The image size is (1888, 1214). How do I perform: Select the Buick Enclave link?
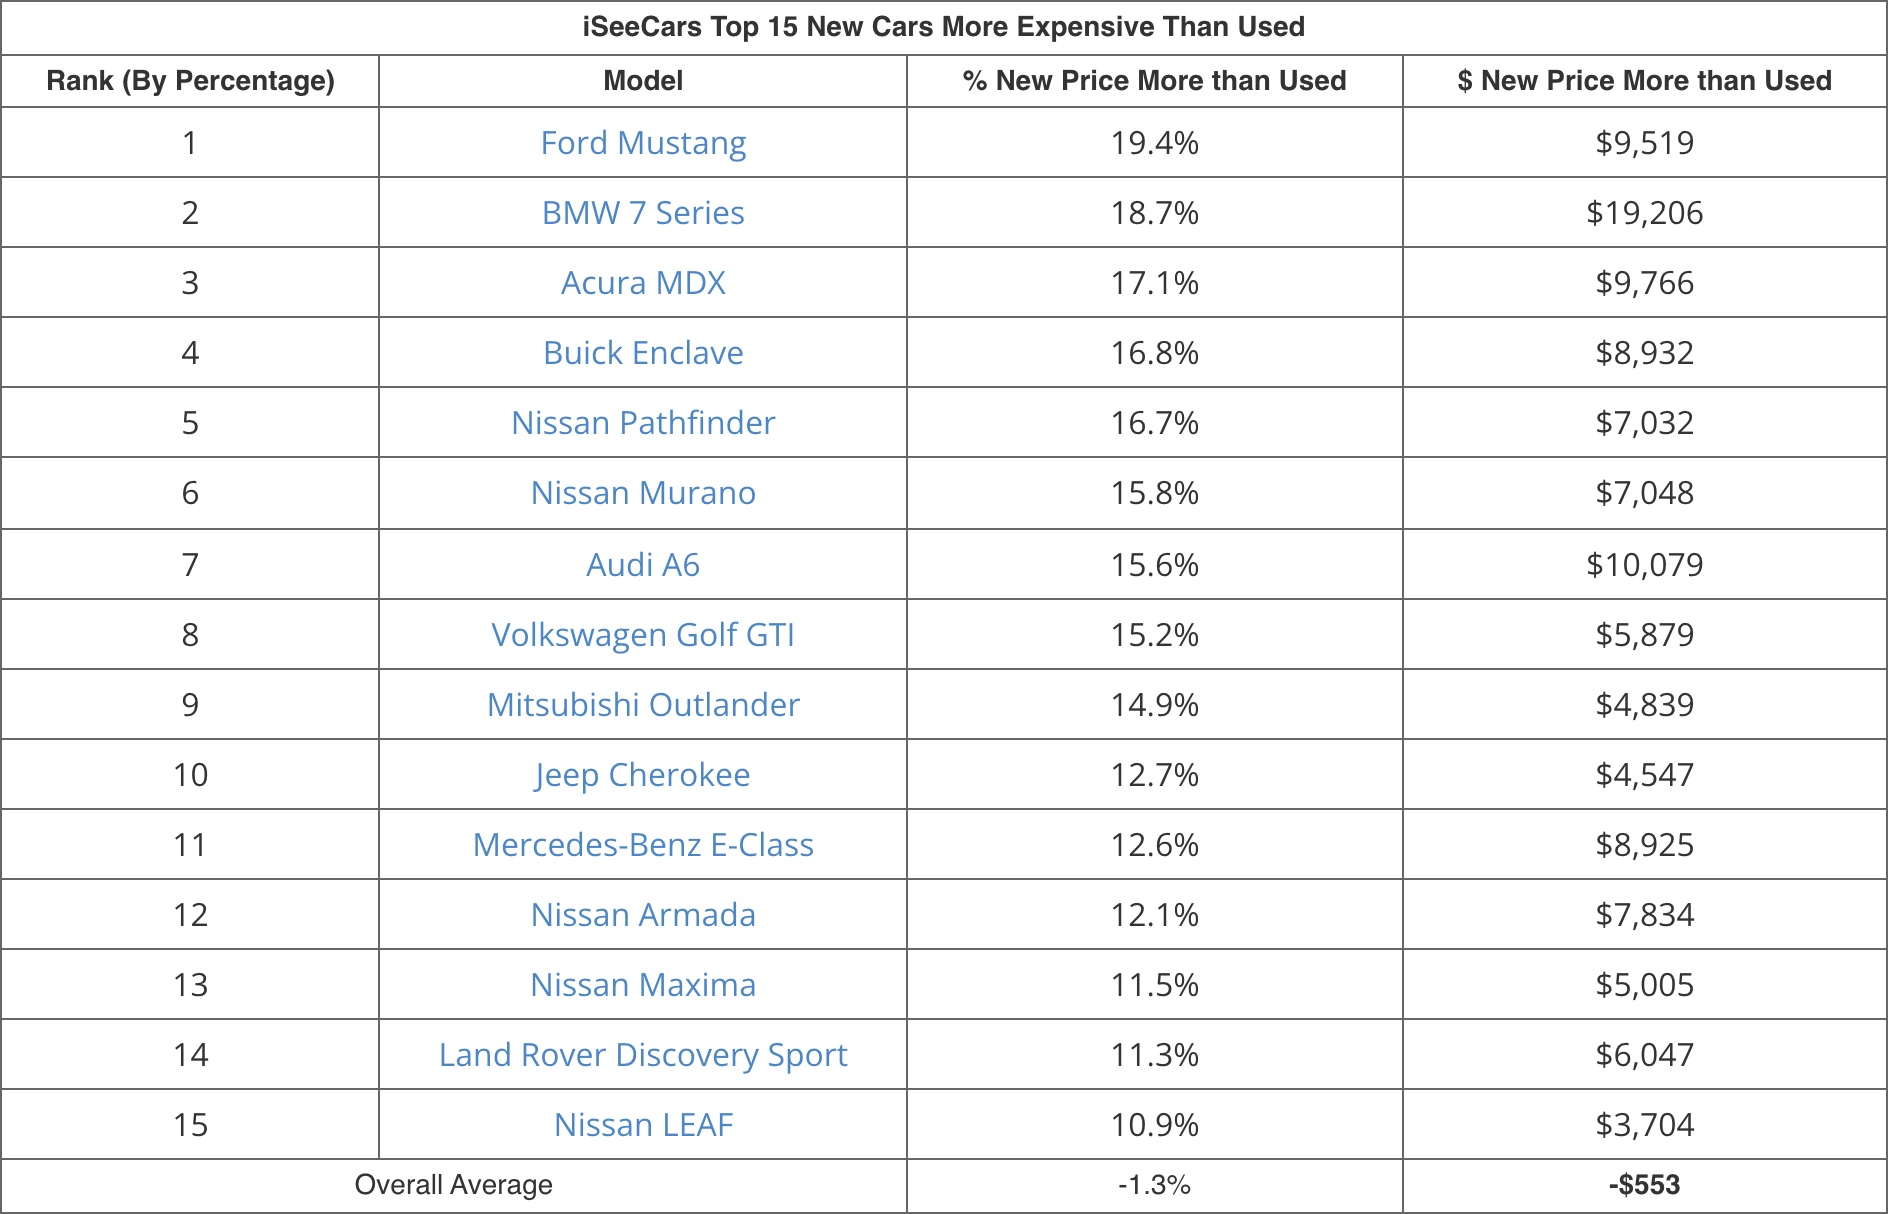pyautogui.click(x=643, y=353)
